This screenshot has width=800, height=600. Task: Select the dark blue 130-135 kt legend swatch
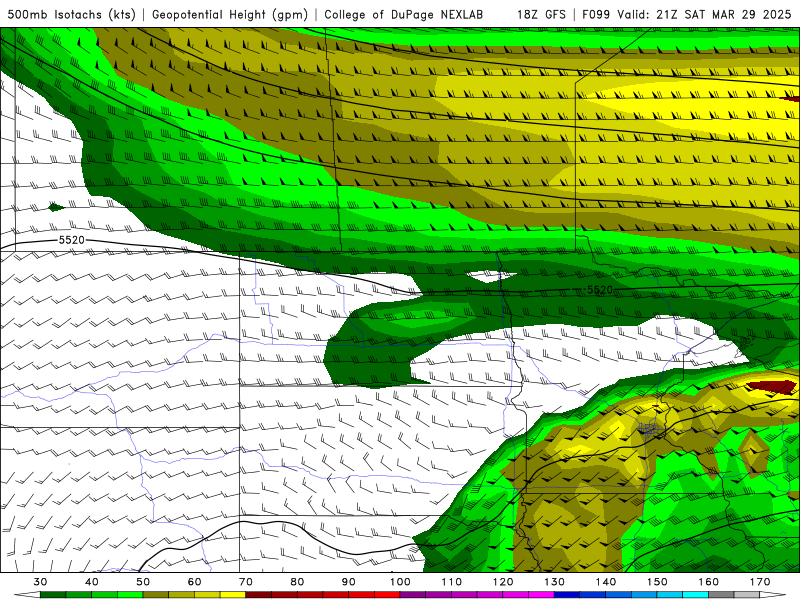point(567,595)
